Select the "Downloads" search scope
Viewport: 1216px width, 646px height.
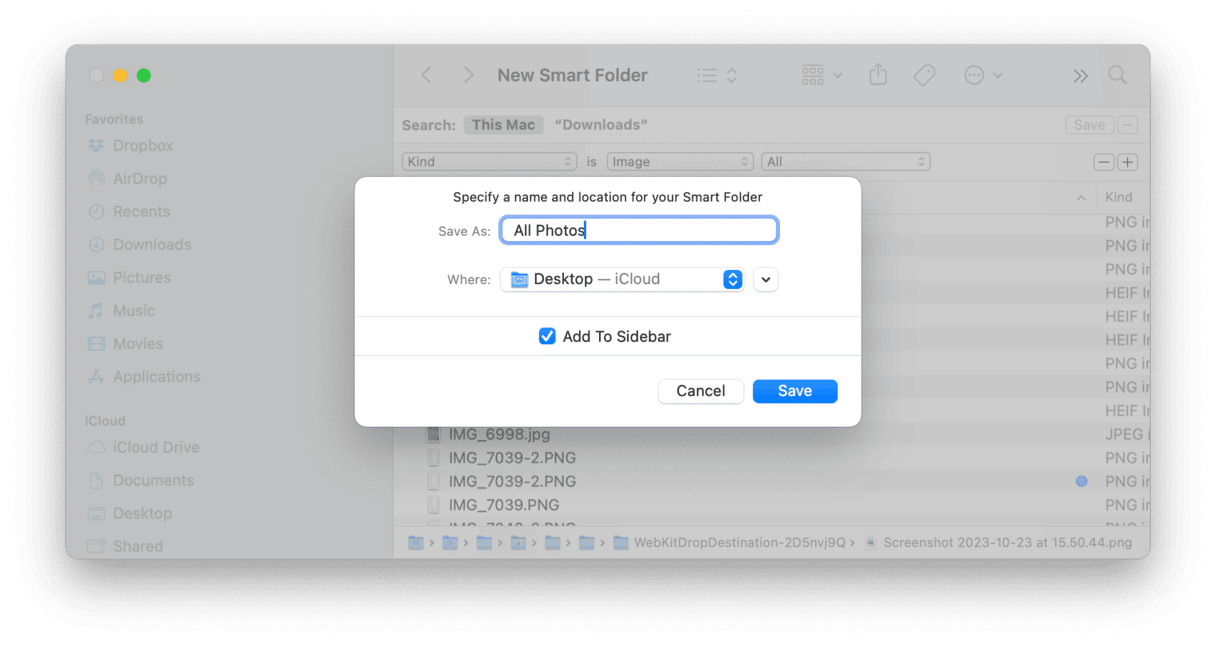click(x=601, y=125)
